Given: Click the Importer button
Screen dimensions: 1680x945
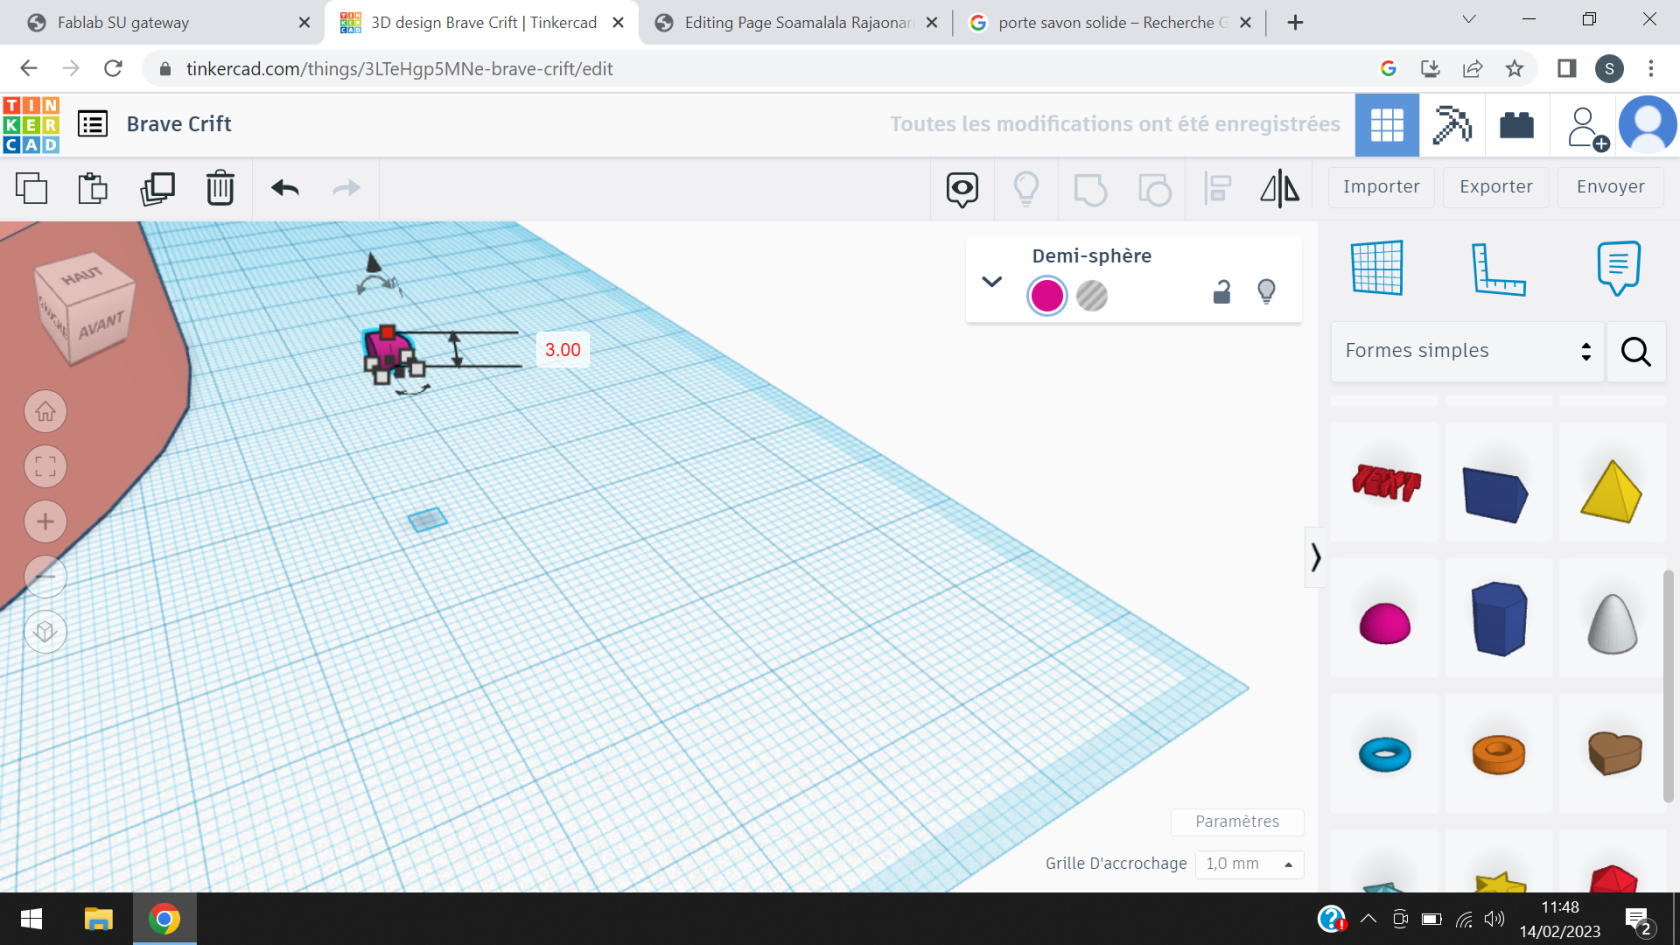Looking at the screenshot, I should [x=1381, y=187].
